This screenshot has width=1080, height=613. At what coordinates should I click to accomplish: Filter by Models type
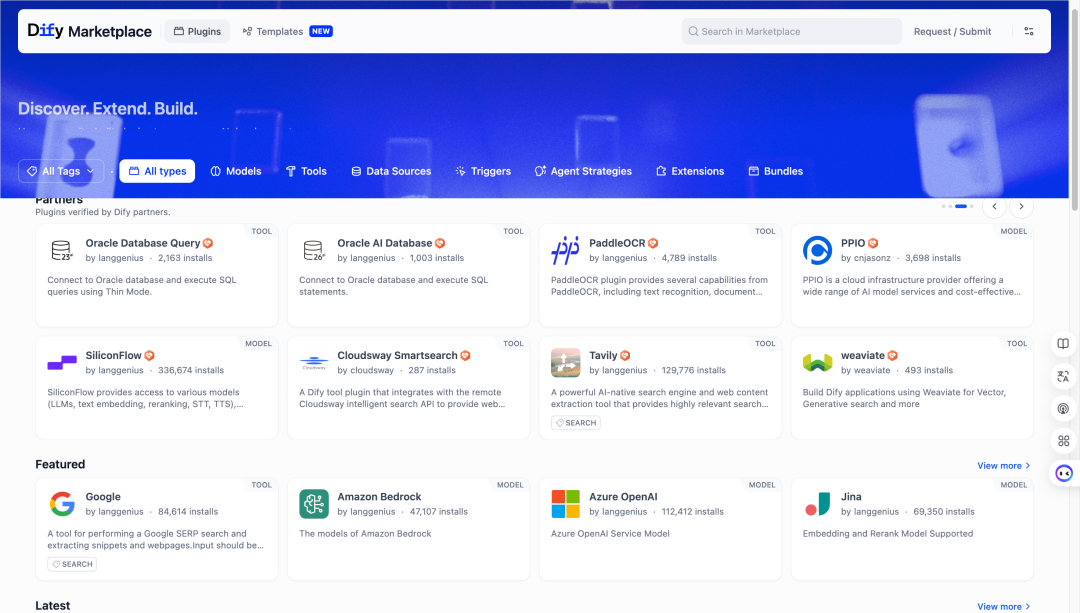click(x=236, y=171)
